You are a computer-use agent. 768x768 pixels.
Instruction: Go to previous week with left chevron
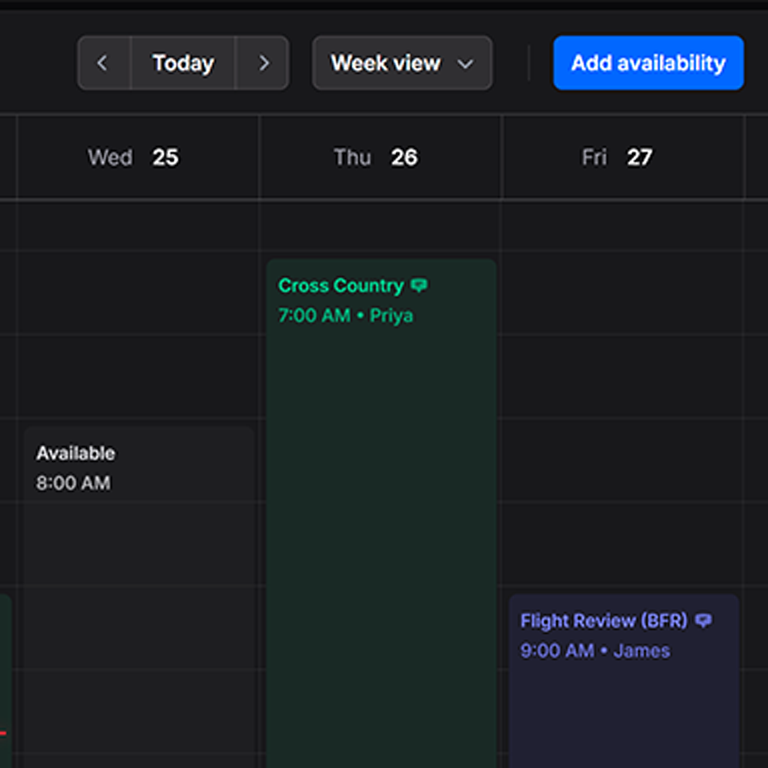pos(104,63)
